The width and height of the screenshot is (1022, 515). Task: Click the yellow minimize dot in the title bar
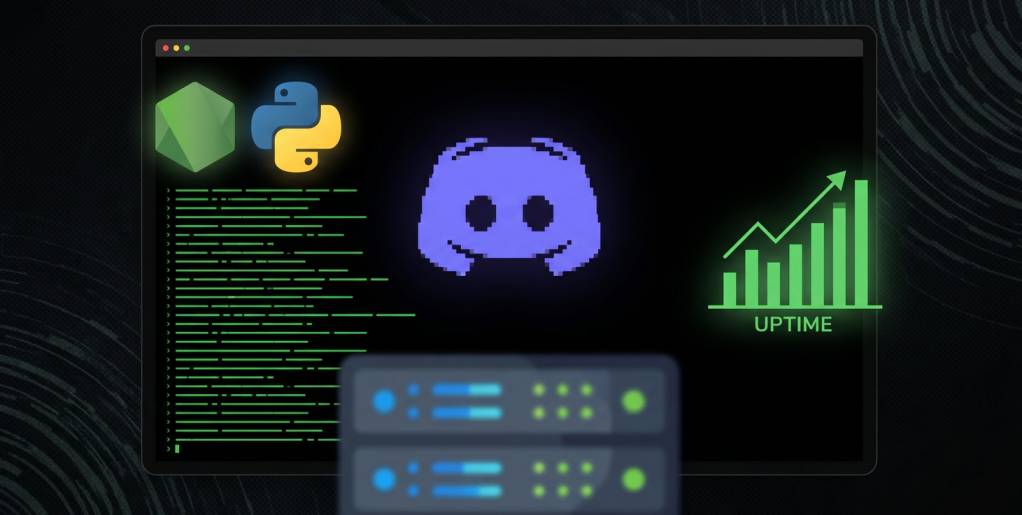pos(176,48)
